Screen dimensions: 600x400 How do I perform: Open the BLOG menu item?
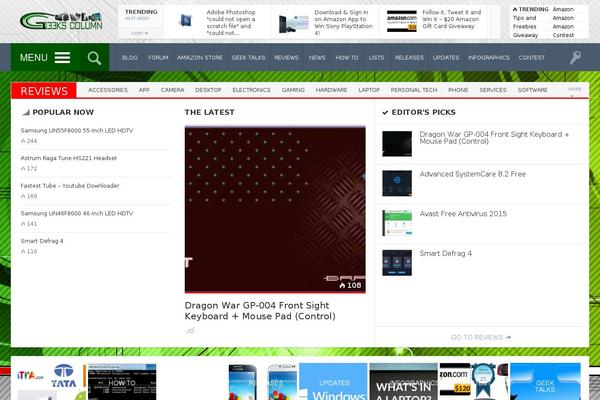pos(130,57)
